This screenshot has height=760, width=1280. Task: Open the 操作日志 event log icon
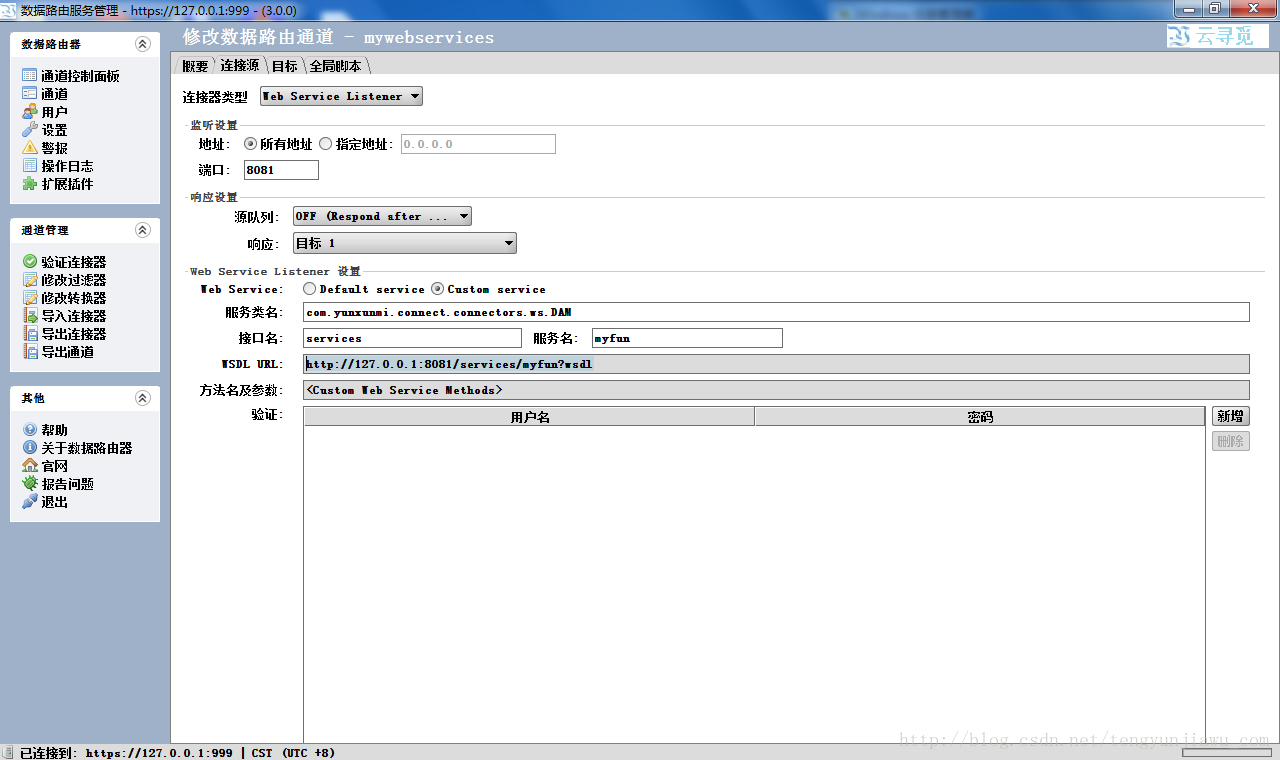30,166
